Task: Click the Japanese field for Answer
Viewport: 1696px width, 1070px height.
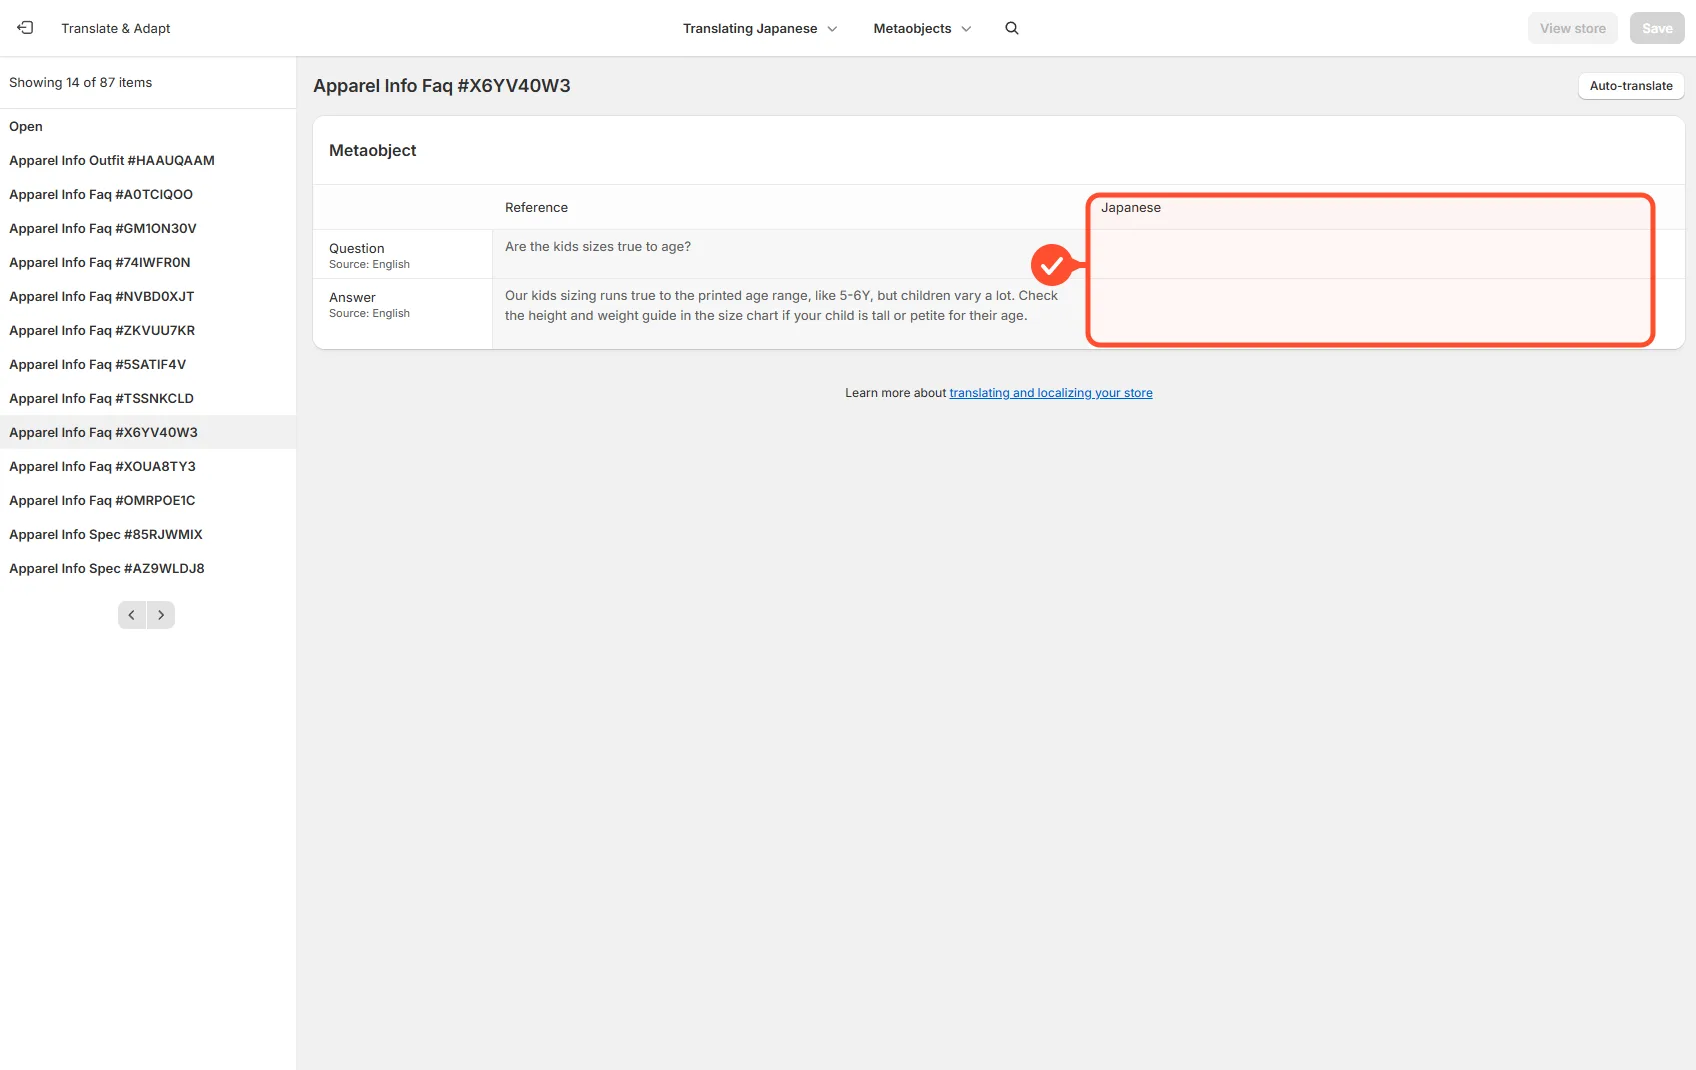Action: click(x=1370, y=311)
